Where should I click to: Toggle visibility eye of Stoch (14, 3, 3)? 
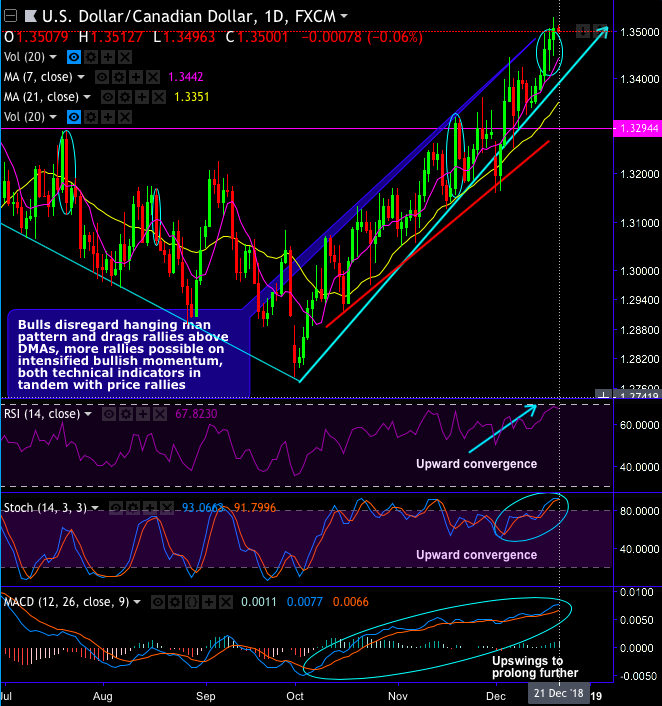[116, 508]
